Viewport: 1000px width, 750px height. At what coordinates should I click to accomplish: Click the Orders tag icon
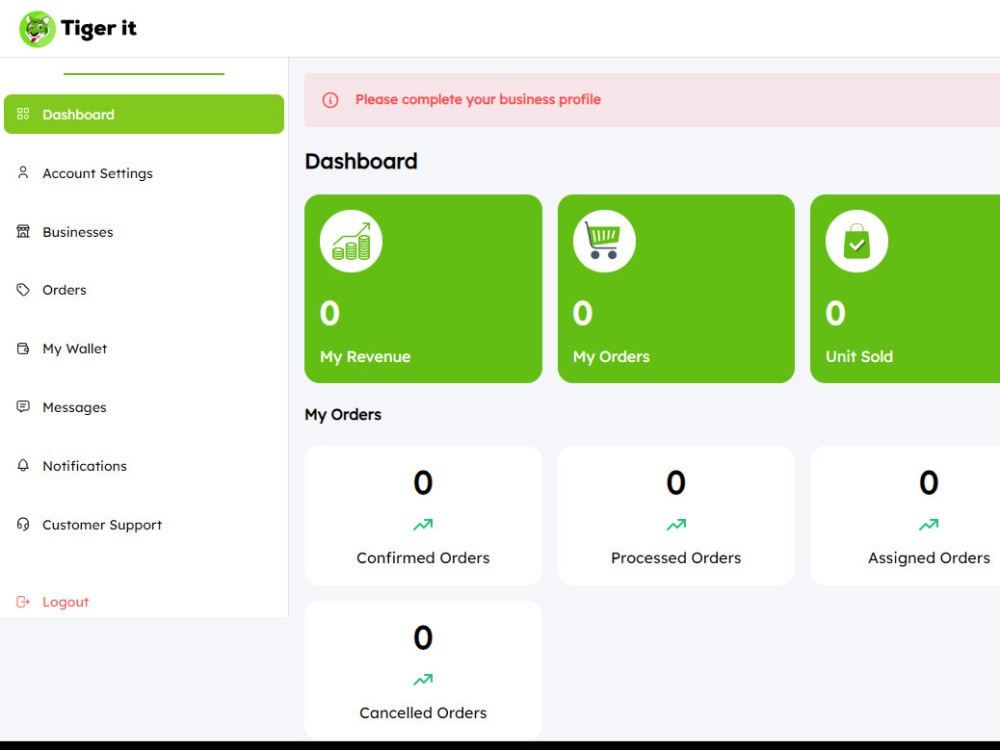23,290
